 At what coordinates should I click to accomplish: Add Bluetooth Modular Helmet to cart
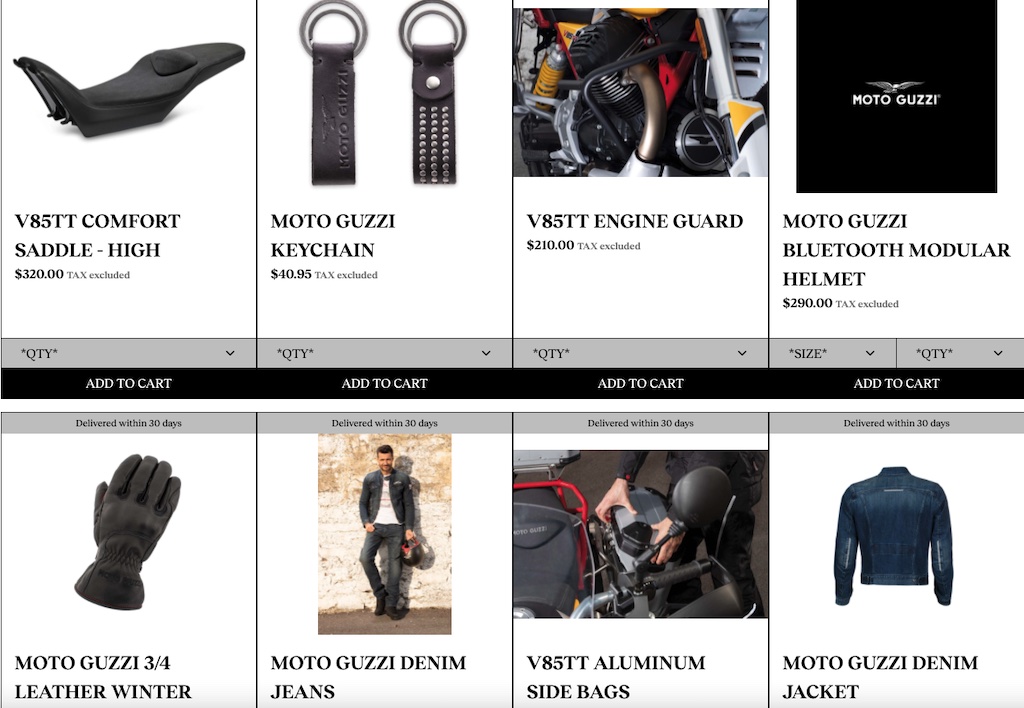pyautogui.click(x=897, y=383)
